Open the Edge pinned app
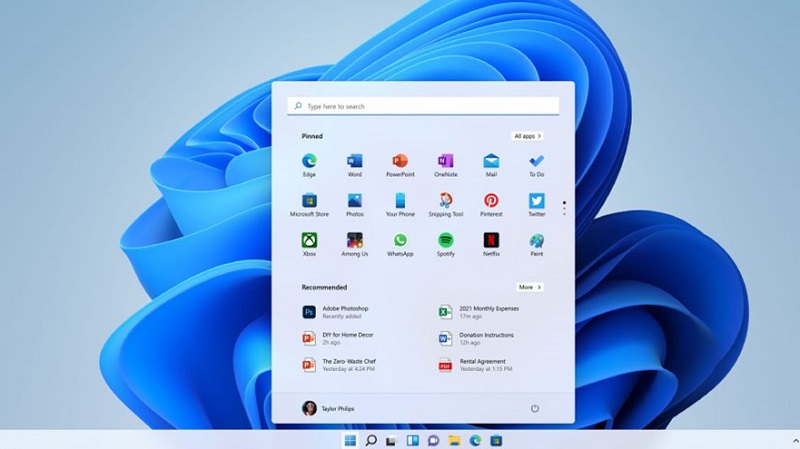Viewport: 800px width, 449px height. point(309,165)
